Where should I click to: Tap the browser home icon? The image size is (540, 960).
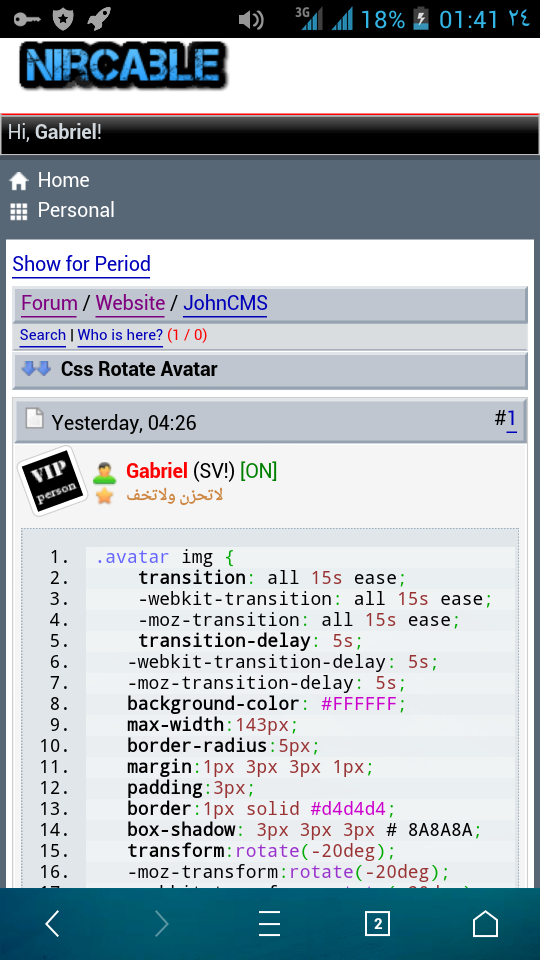click(485, 923)
